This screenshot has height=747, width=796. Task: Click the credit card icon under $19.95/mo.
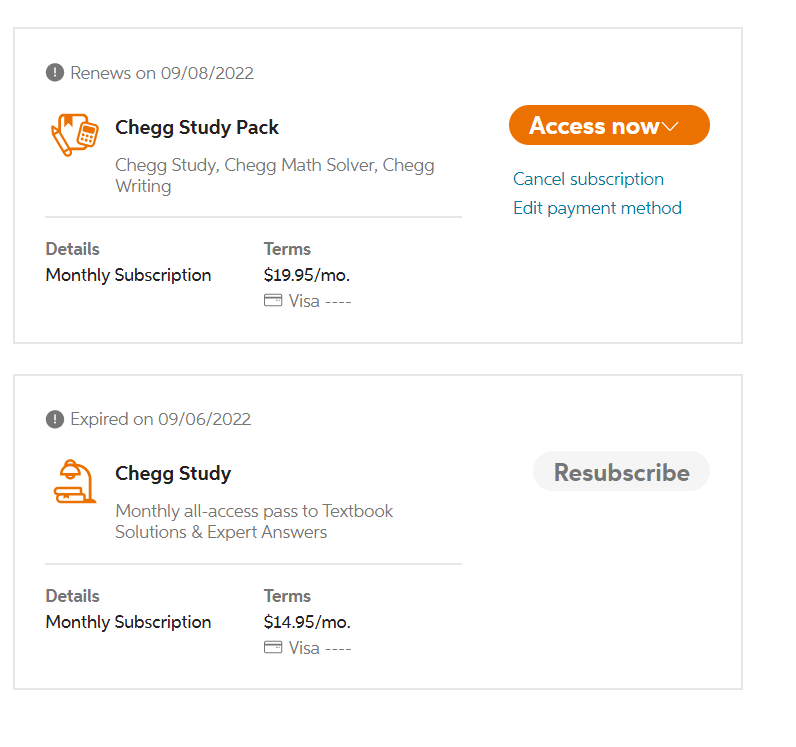(x=273, y=300)
